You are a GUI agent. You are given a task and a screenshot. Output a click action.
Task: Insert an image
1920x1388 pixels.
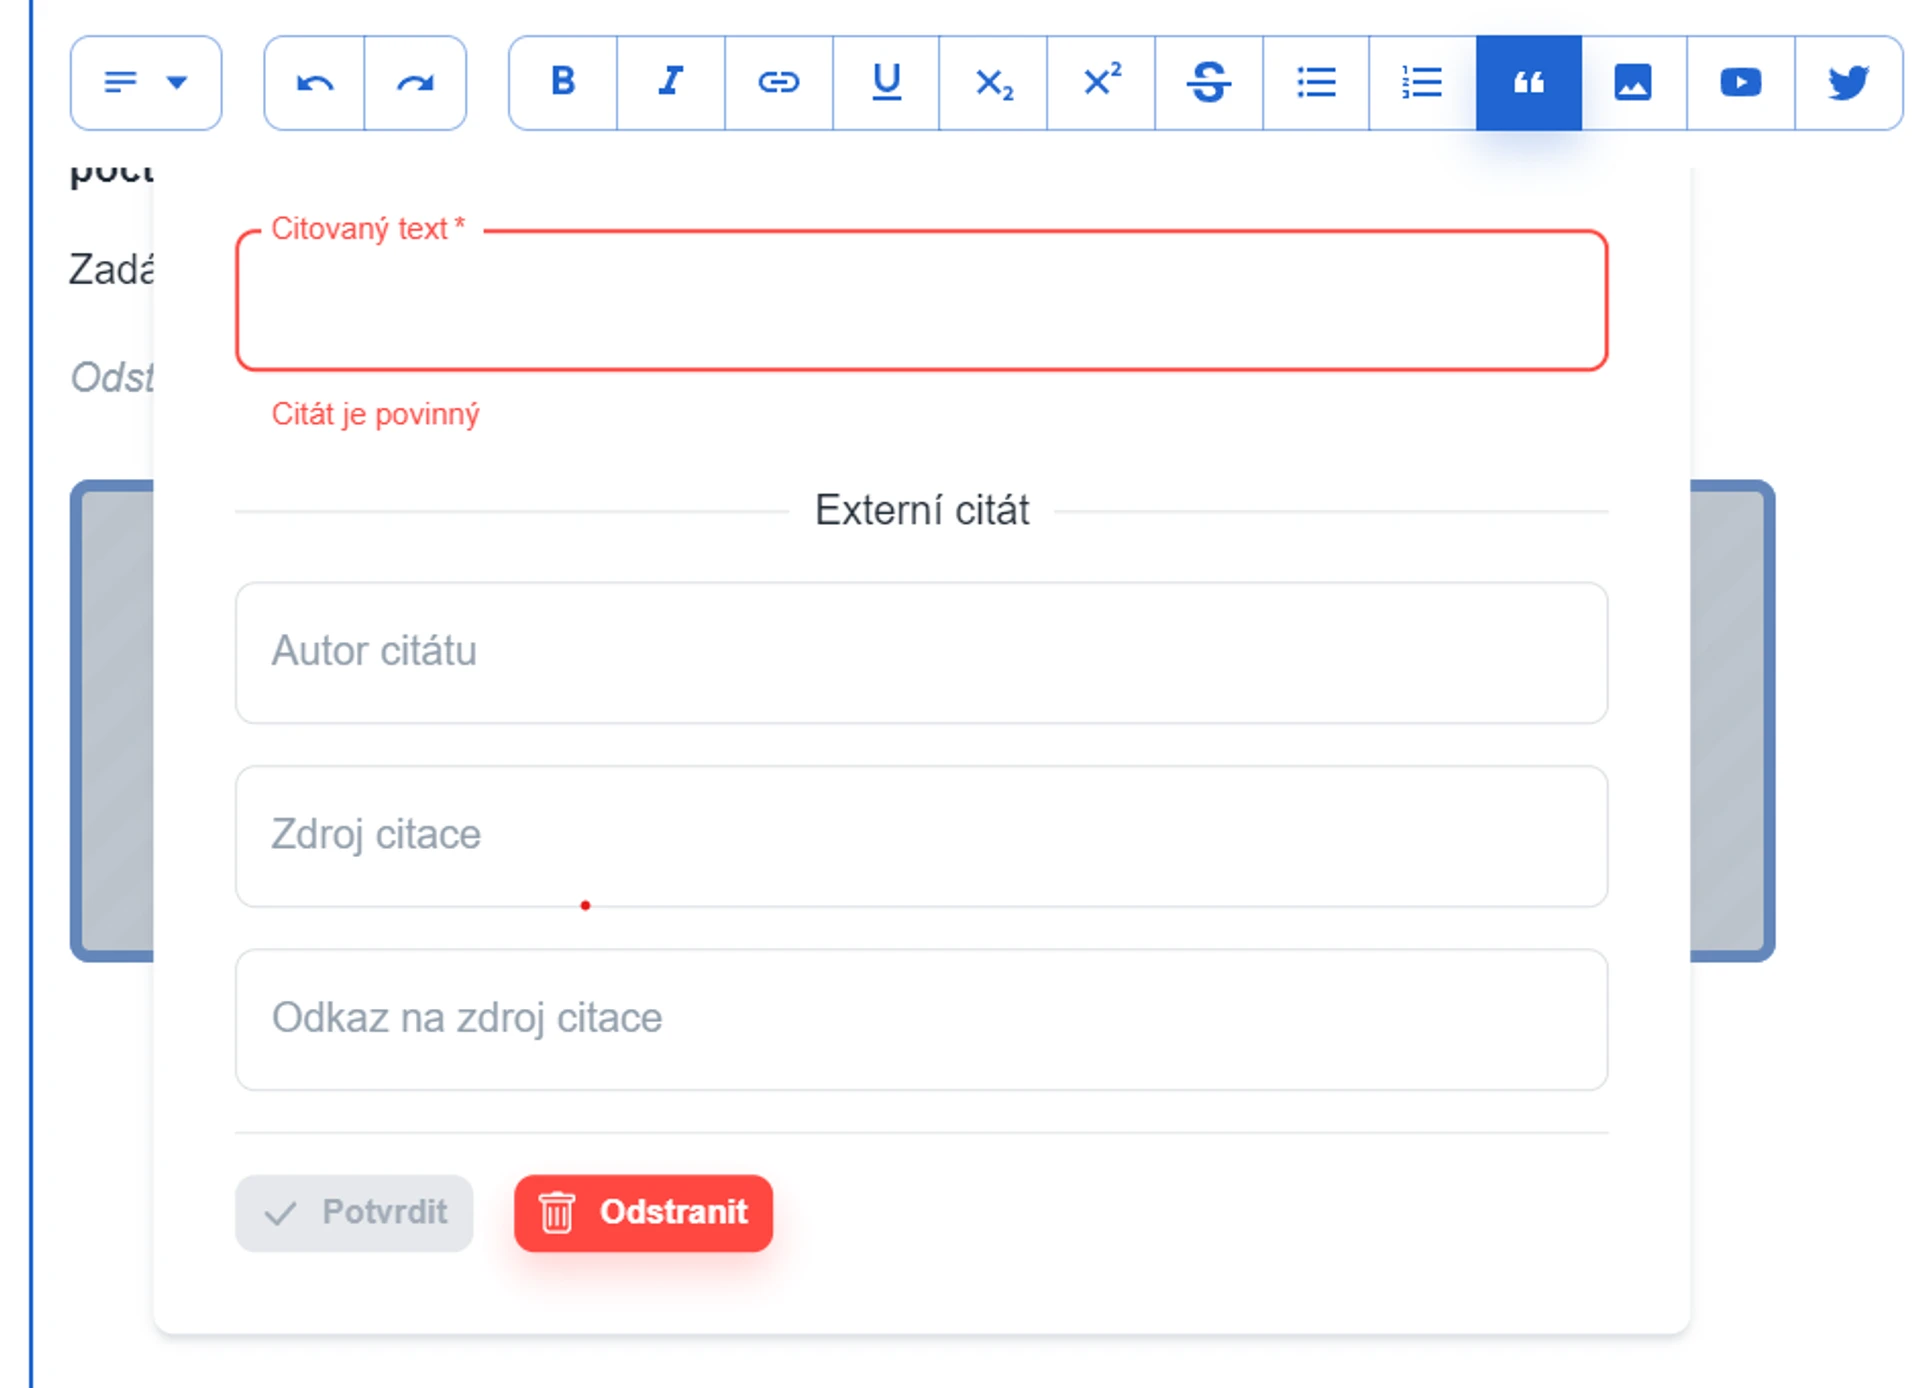pos(1633,82)
